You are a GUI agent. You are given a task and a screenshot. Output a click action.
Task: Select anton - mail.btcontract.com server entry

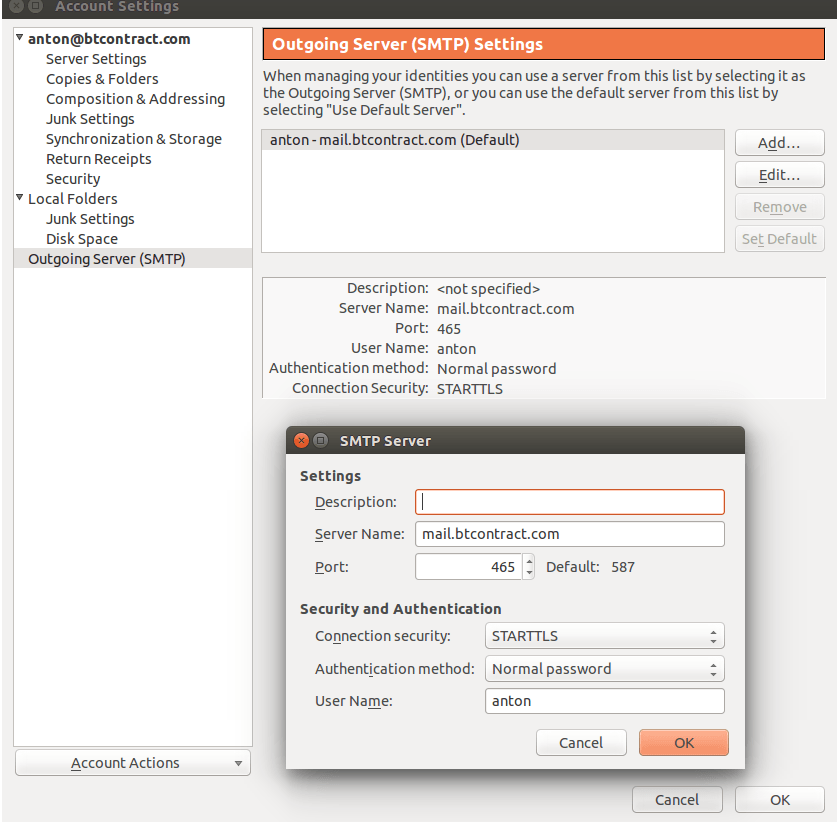(394, 141)
